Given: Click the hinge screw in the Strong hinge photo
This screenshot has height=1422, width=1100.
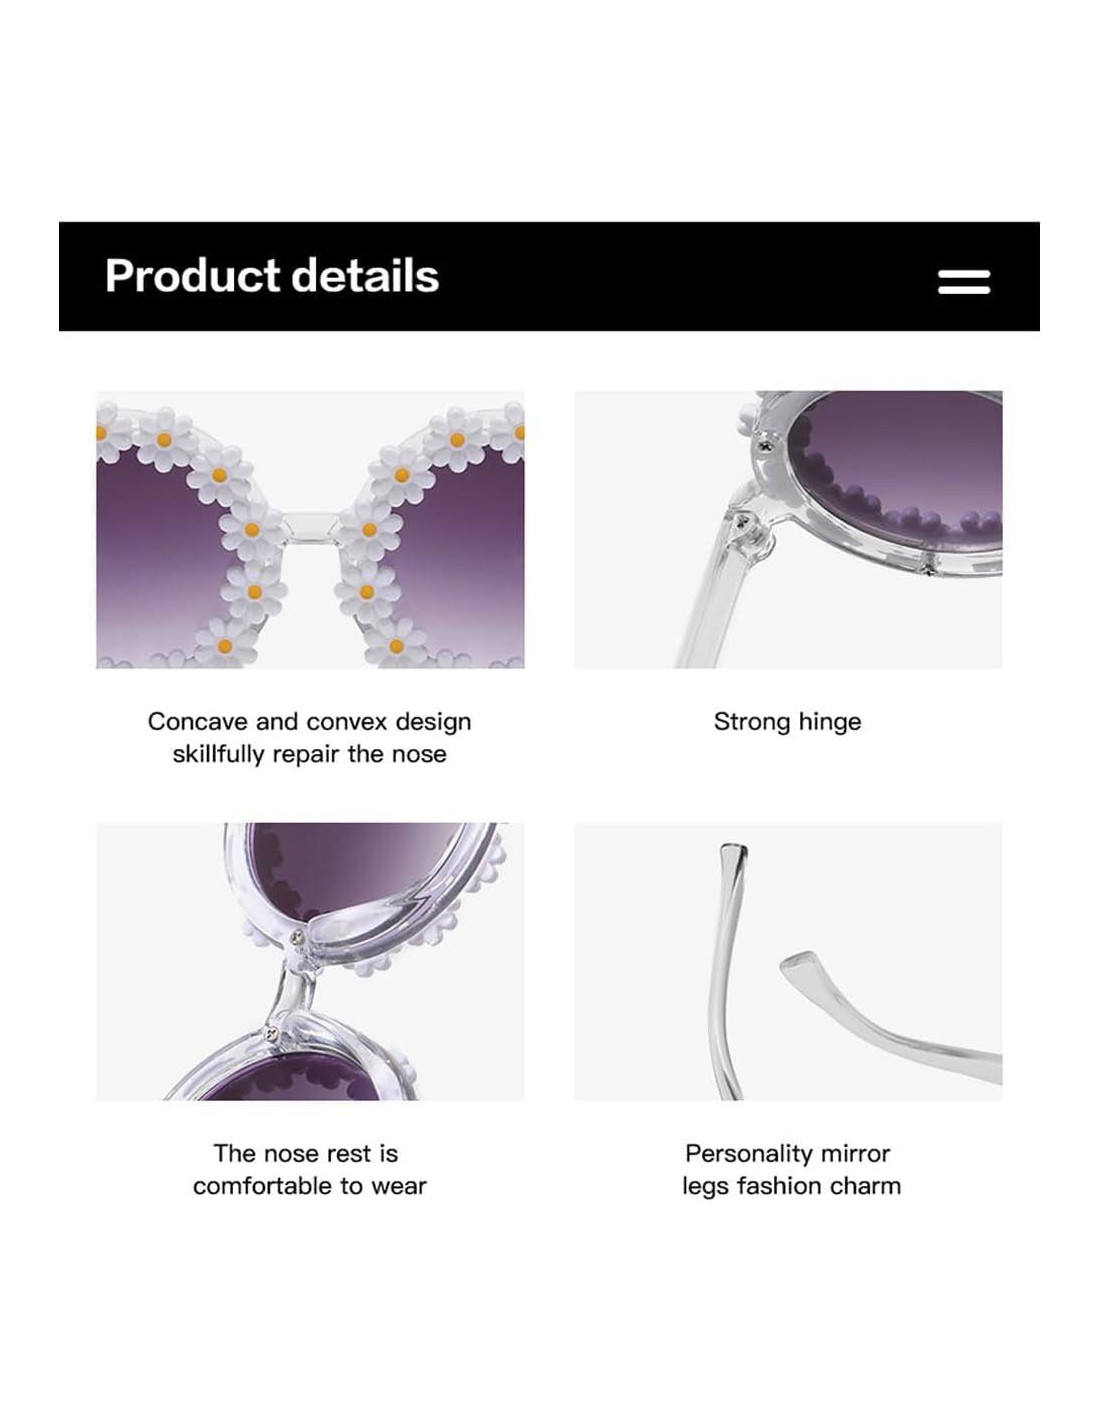Looking at the screenshot, I should pos(742,522).
